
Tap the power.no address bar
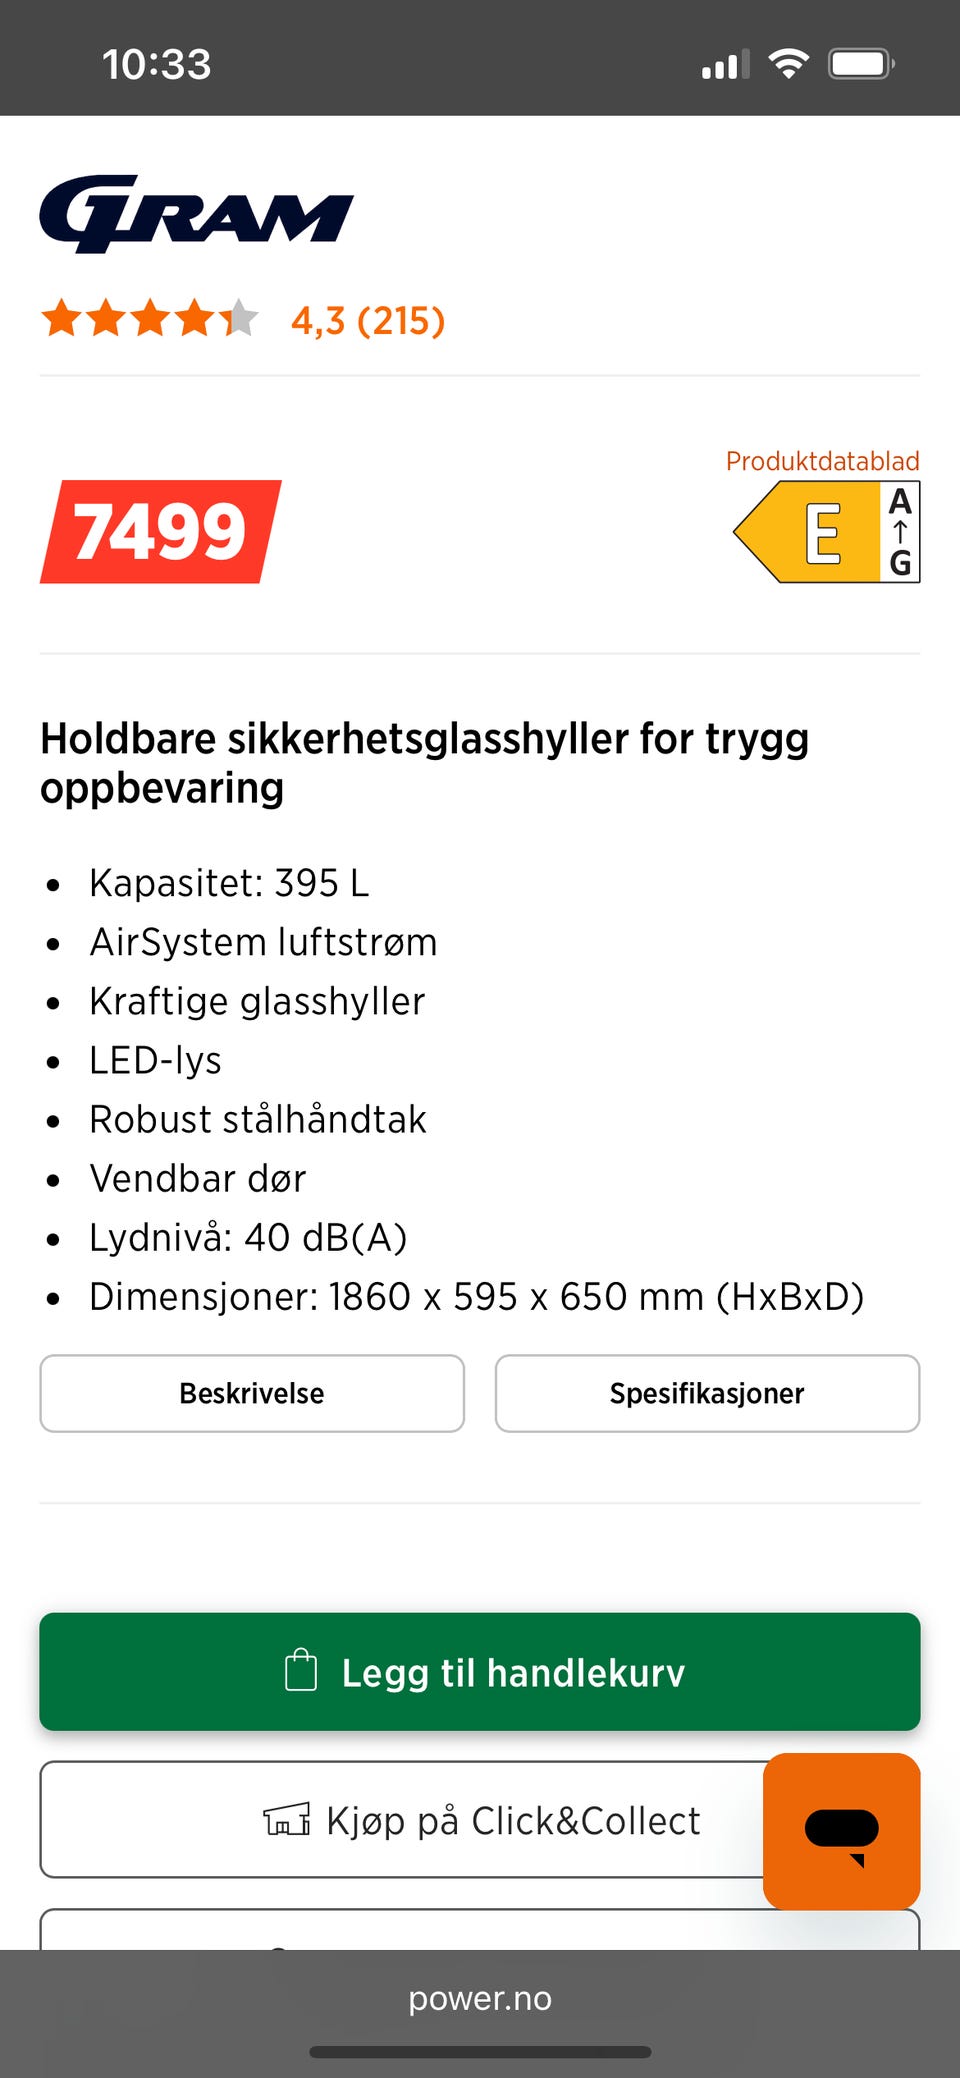coord(479,1998)
